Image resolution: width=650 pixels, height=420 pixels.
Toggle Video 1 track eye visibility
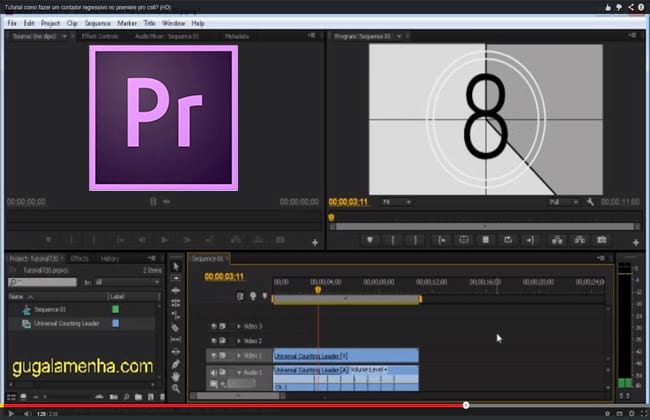point(214,356)
